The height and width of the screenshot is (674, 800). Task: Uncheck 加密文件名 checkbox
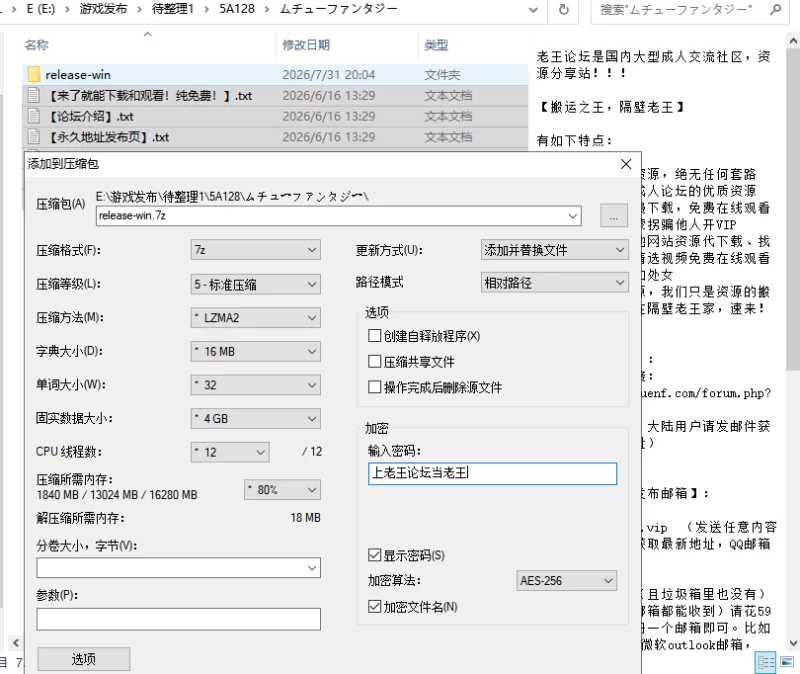[x=374, y=607]
